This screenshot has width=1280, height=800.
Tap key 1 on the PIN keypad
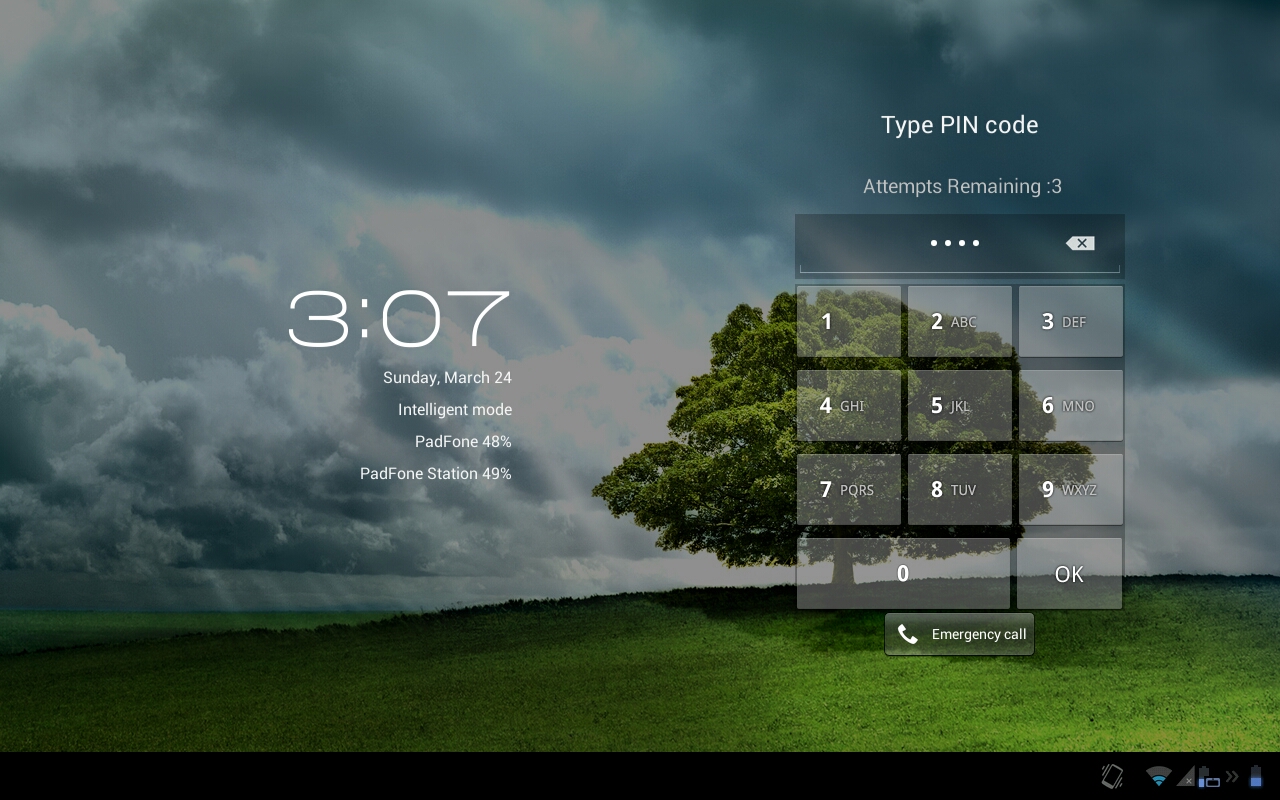point(849,321)
